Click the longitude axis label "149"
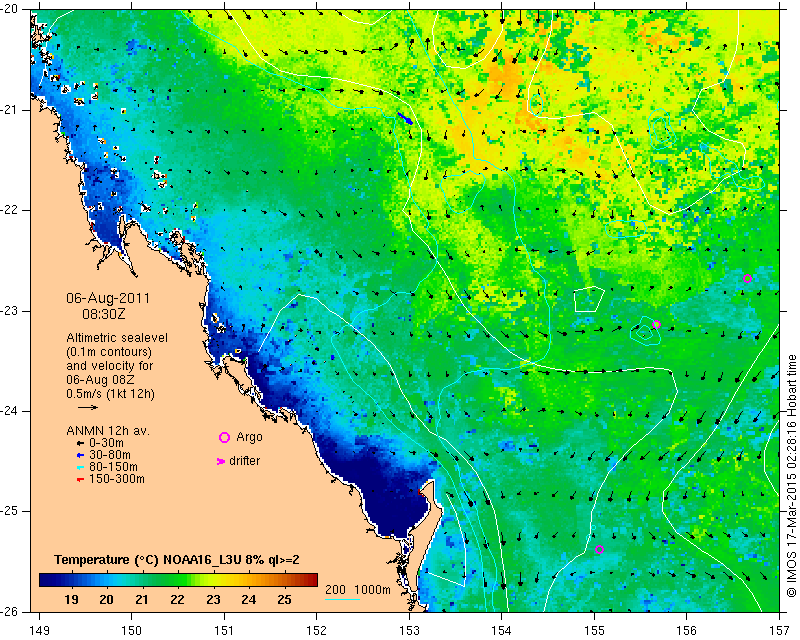This screenshot has height=640, width=800. pyautogui.click(x=39, y=631)
